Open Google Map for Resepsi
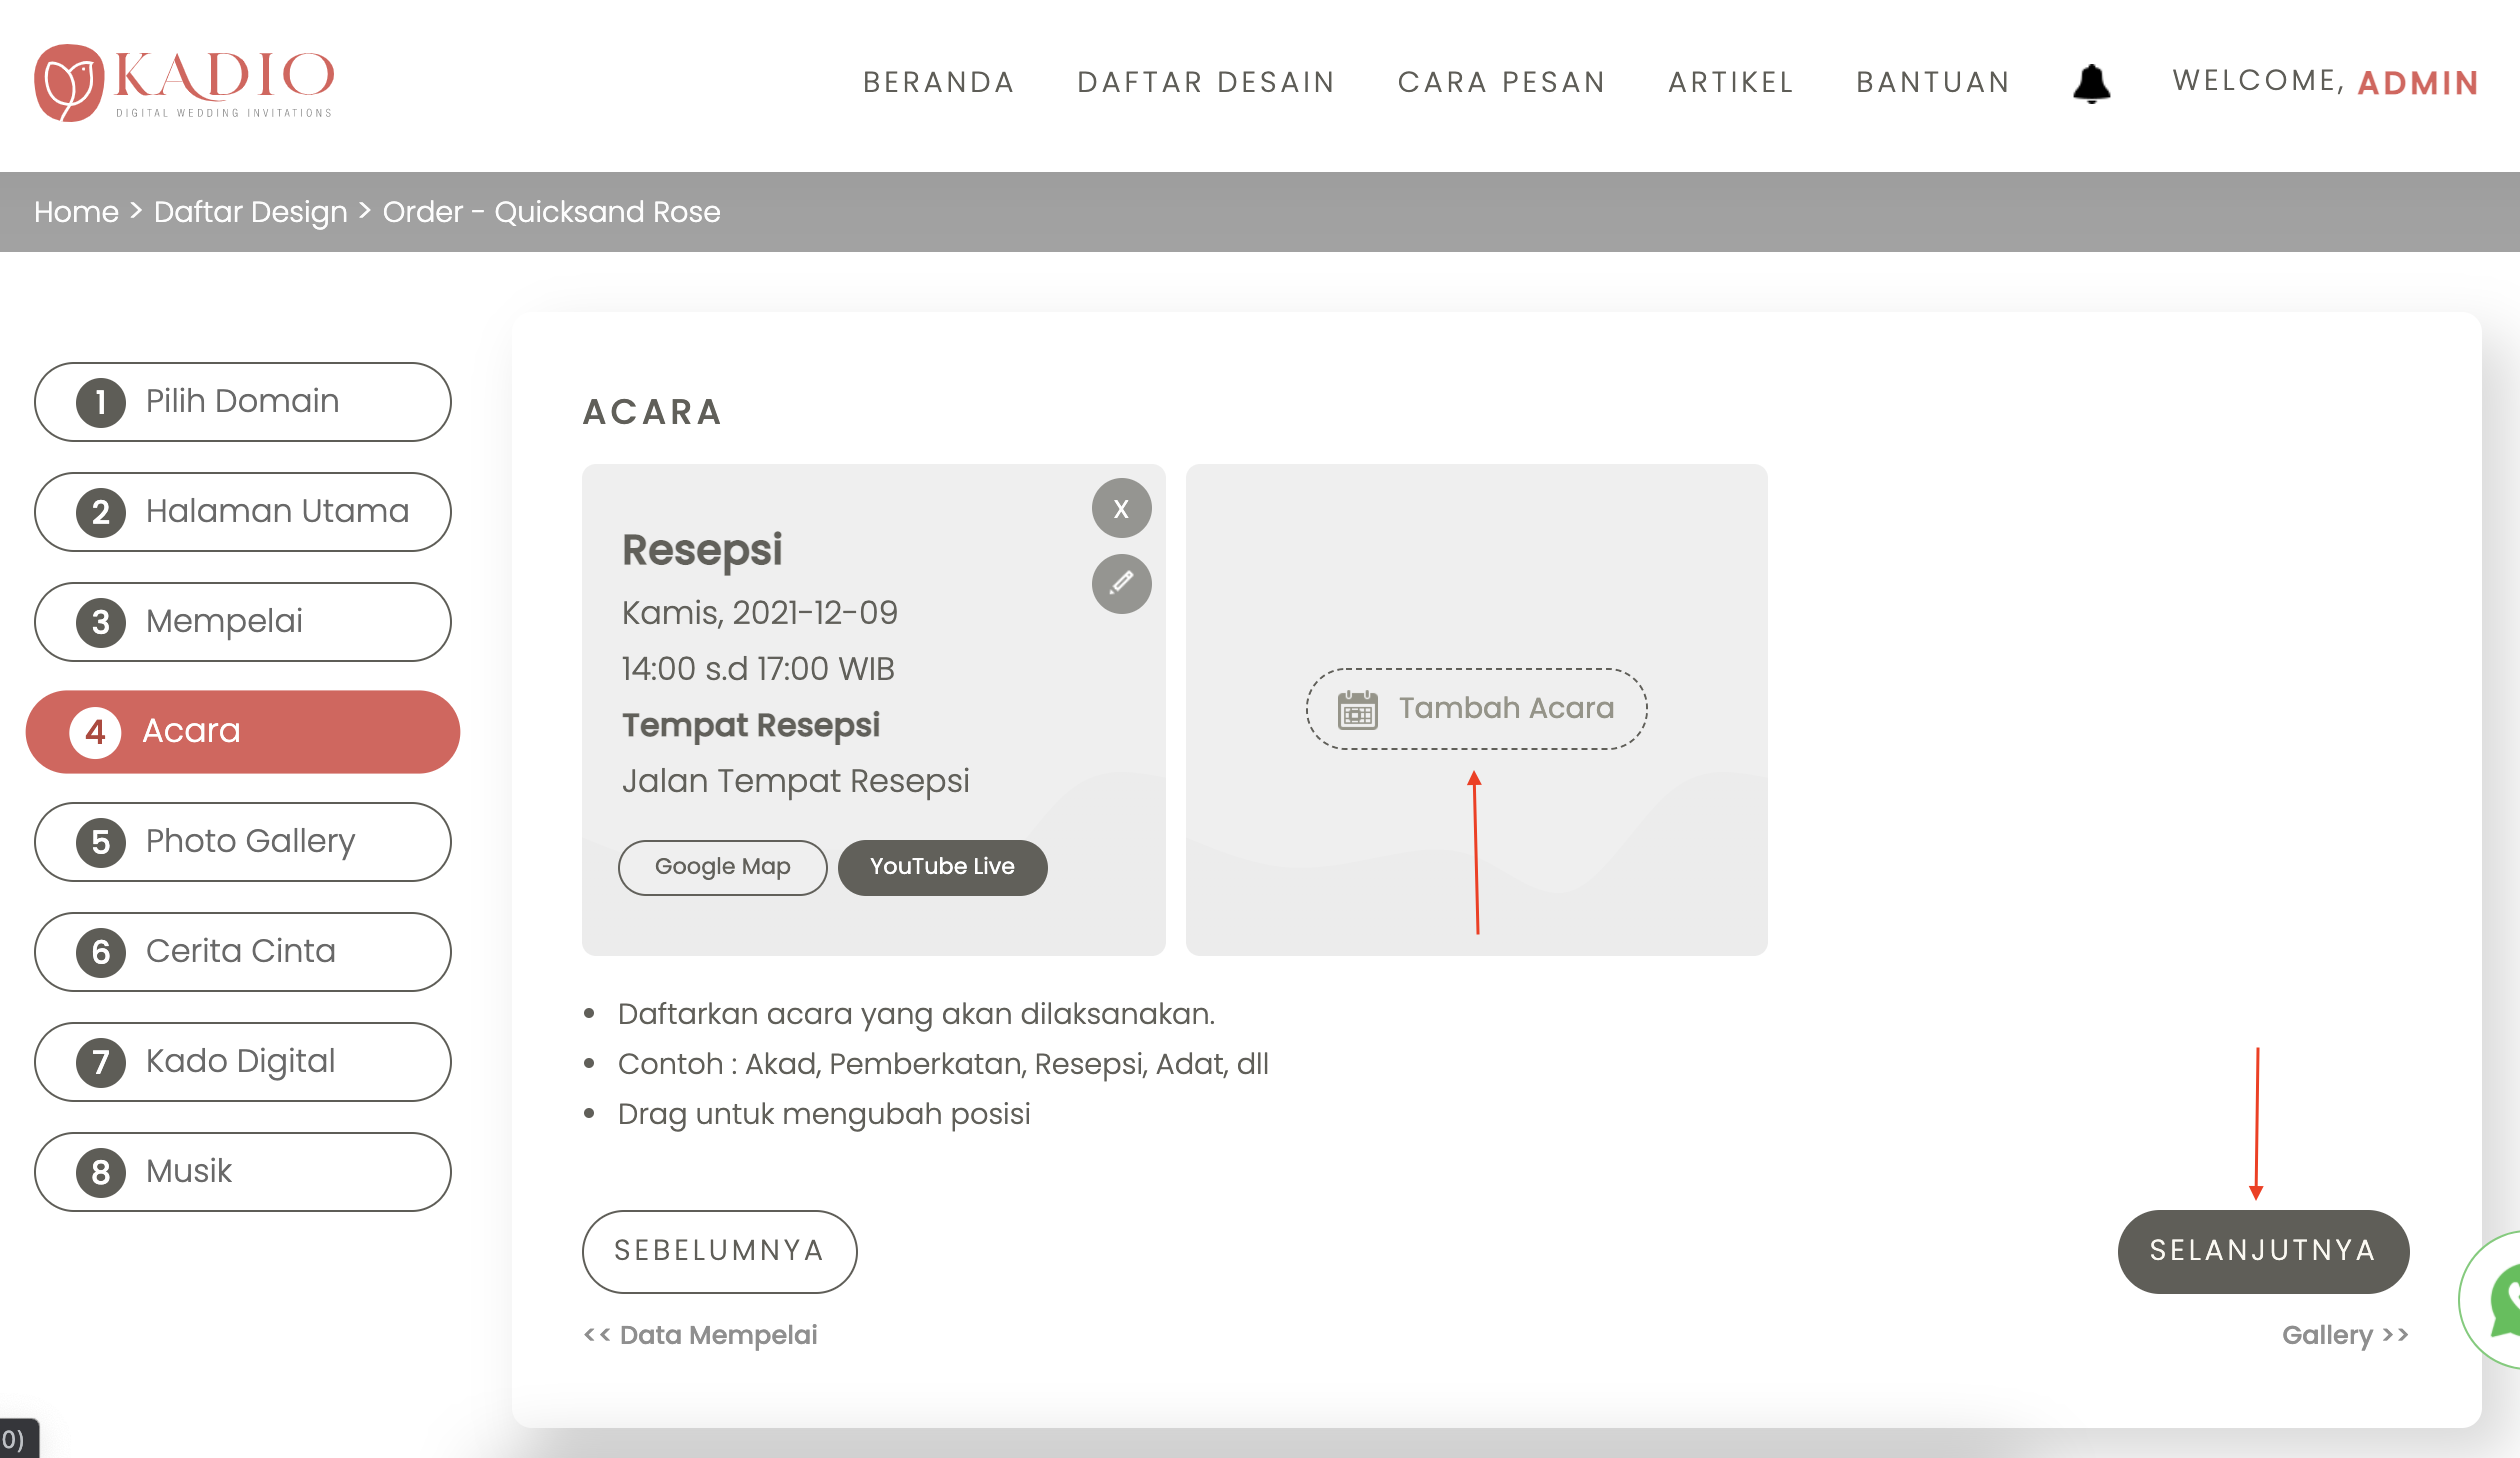Screen dimensions: 2520x1458 722,867
